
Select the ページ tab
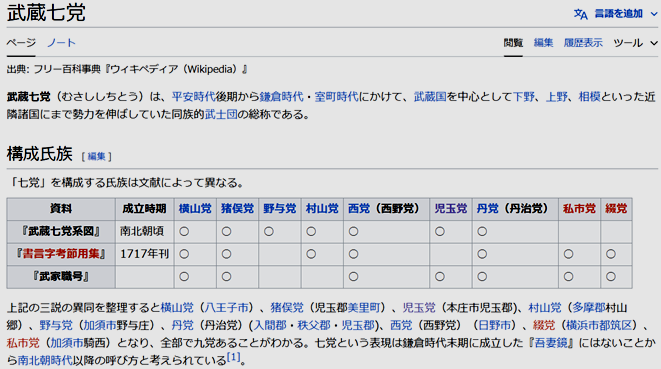click(21, 43)
